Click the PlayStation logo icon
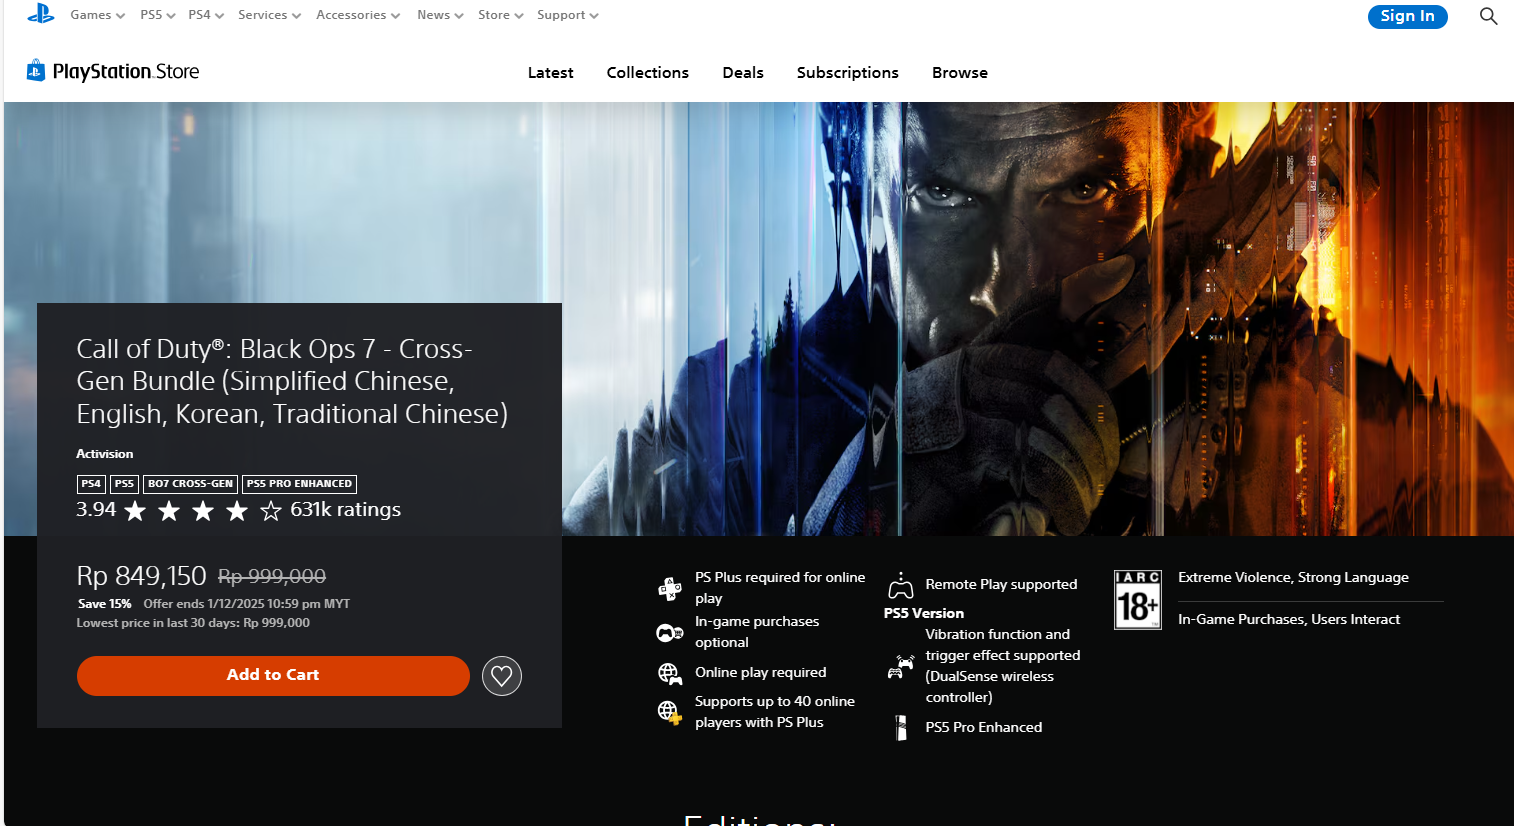 click(40, 14)
